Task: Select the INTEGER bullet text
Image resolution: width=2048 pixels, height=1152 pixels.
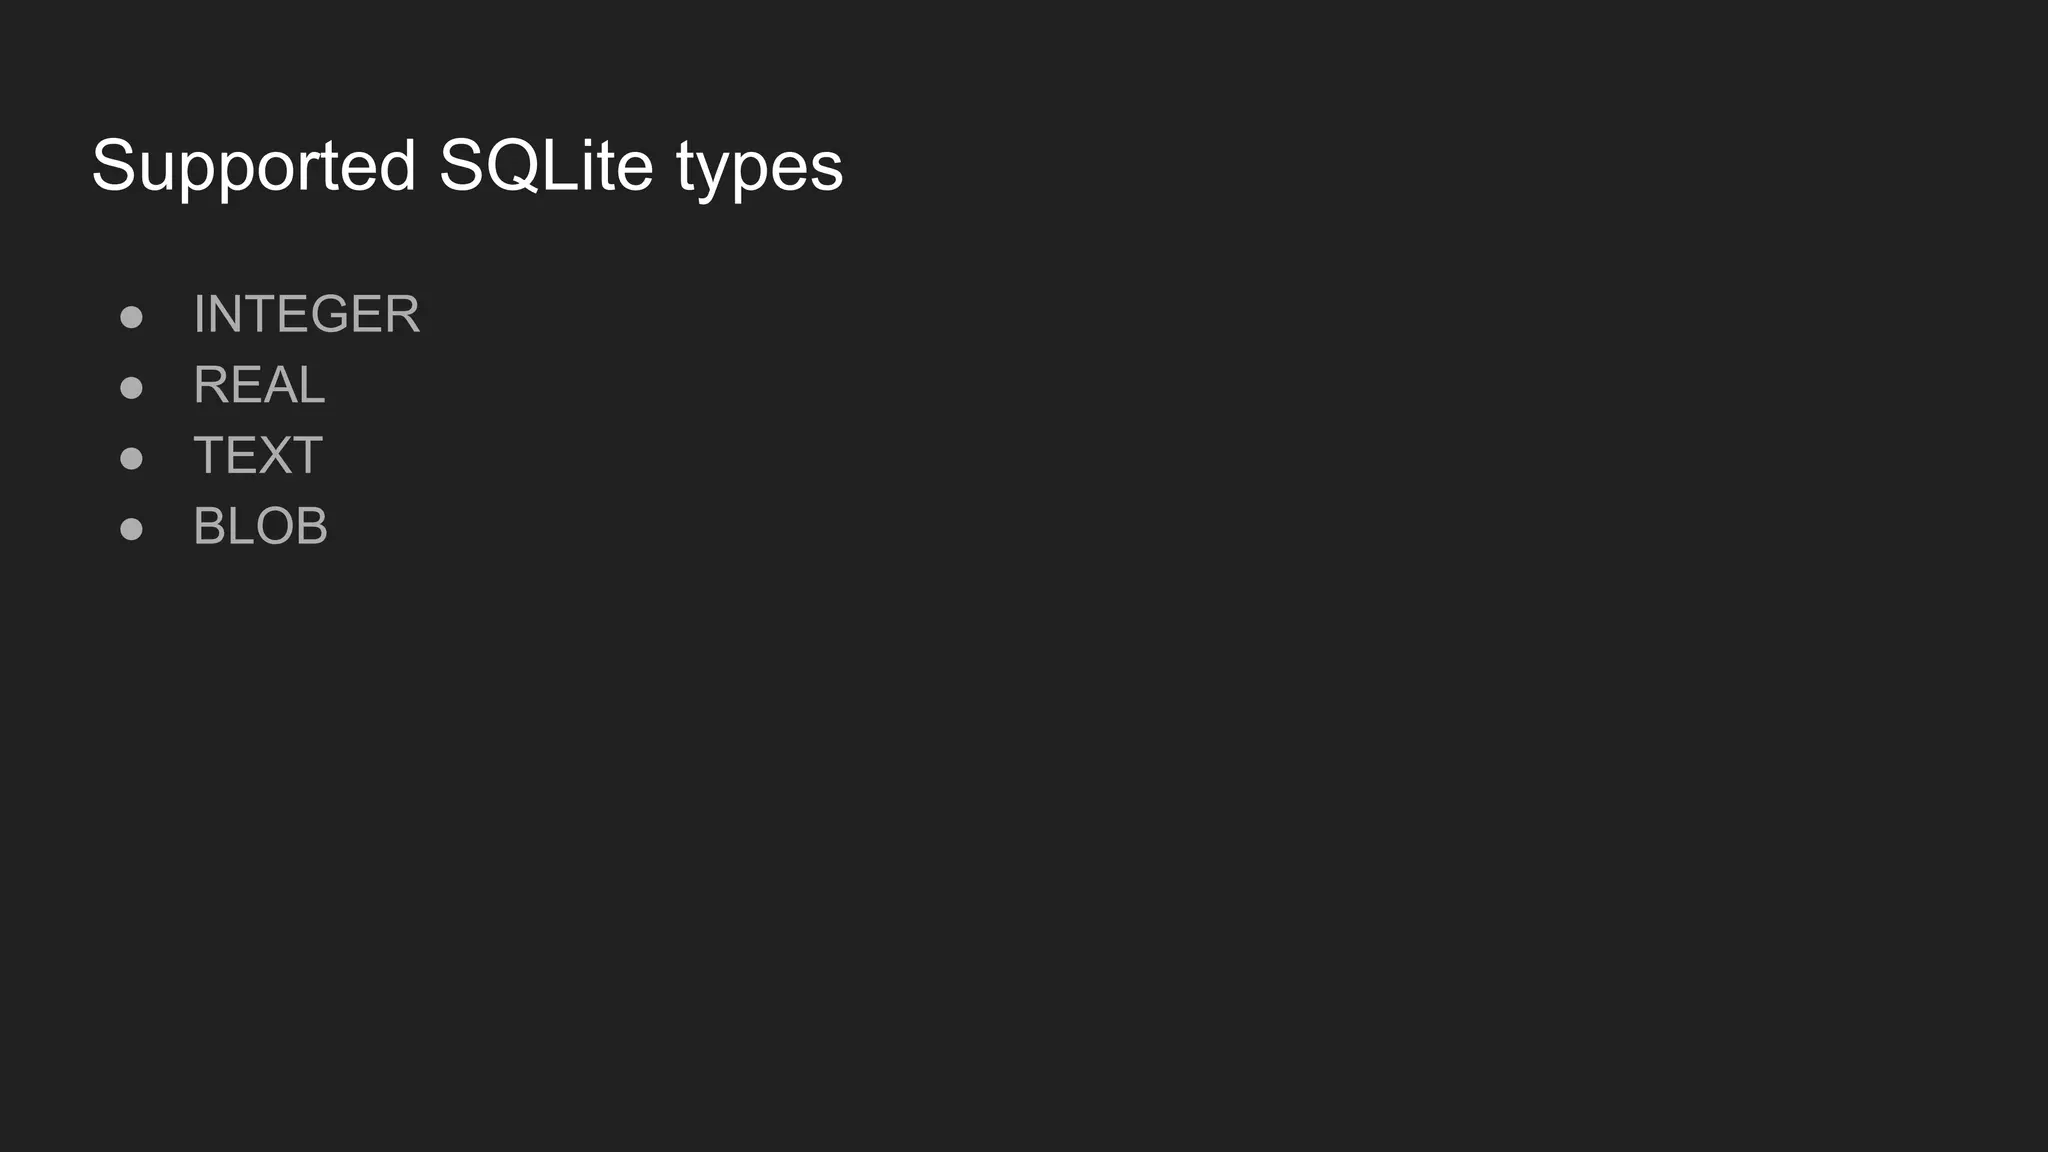Action: click(x=306, y=314)
